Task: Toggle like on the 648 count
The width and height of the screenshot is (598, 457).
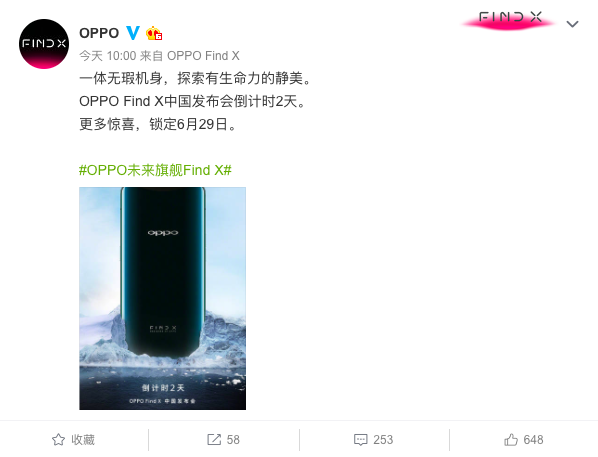Action: (533, 439)
